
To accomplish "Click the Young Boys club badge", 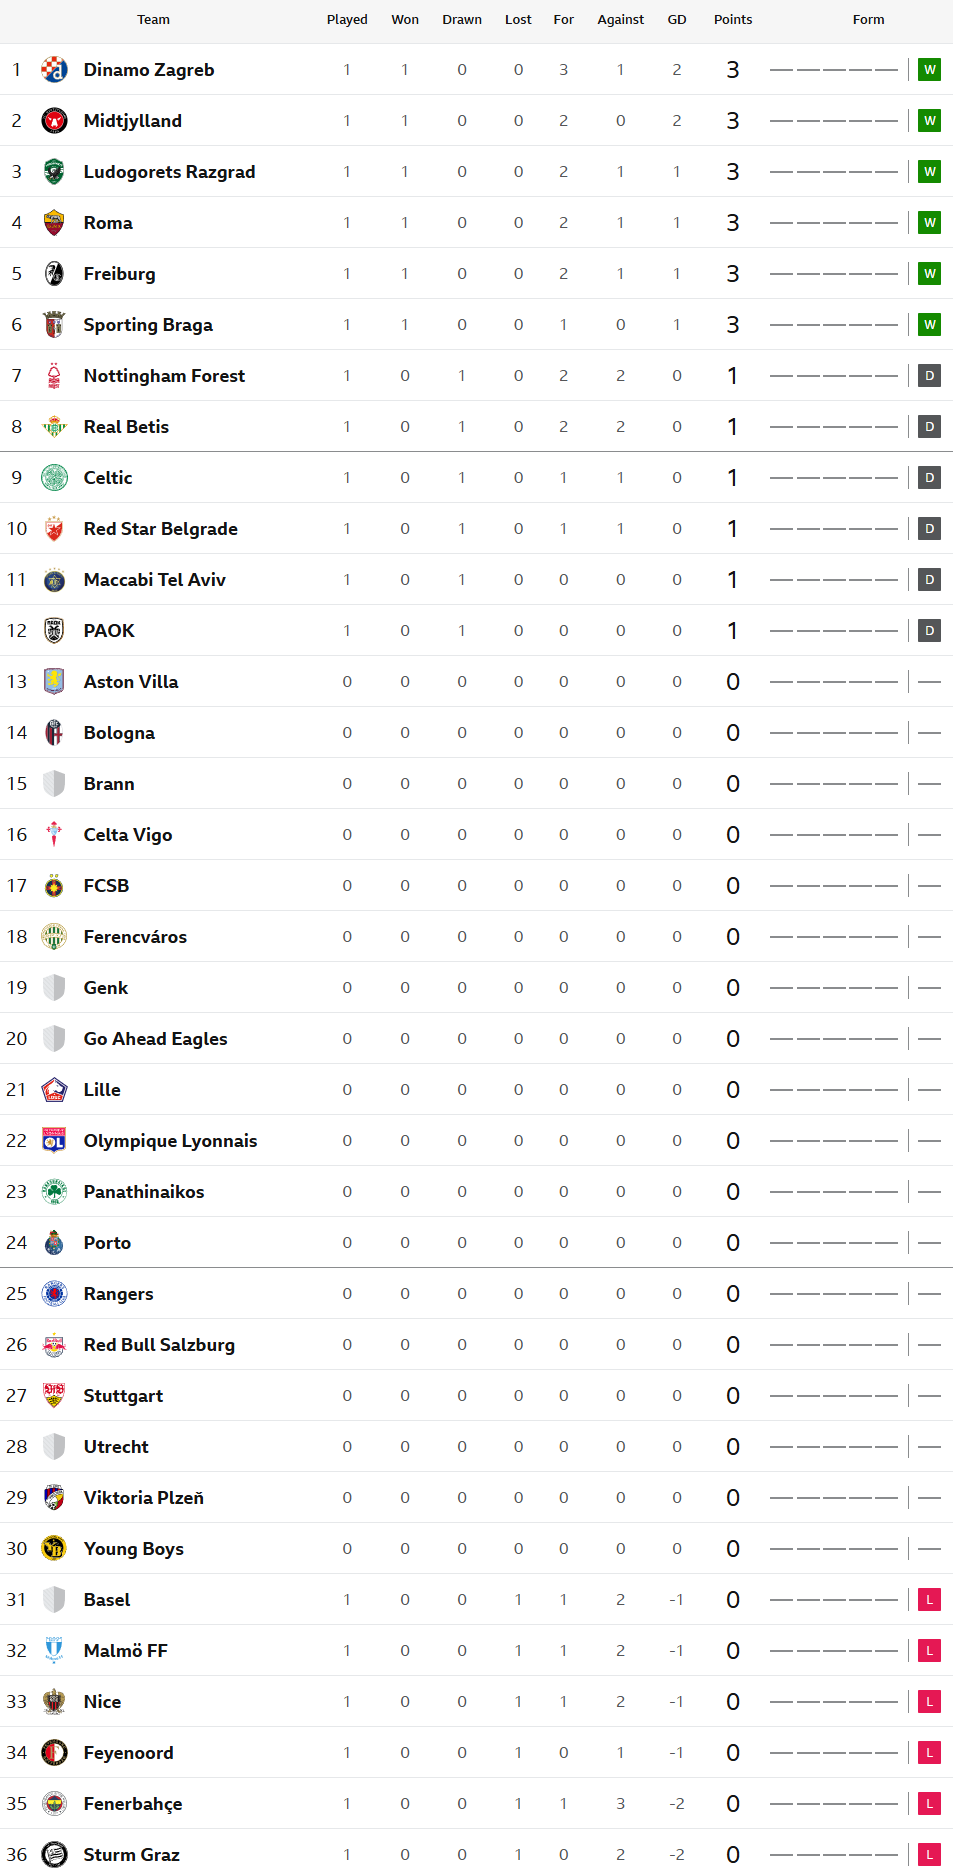I will pos(54,1549).
